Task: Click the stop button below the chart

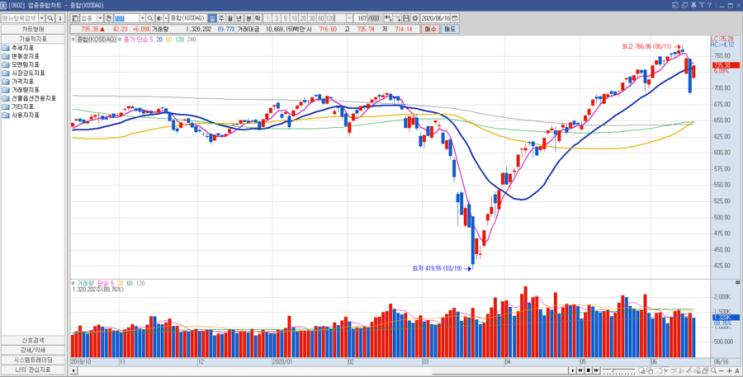Action: click(588, 370)
